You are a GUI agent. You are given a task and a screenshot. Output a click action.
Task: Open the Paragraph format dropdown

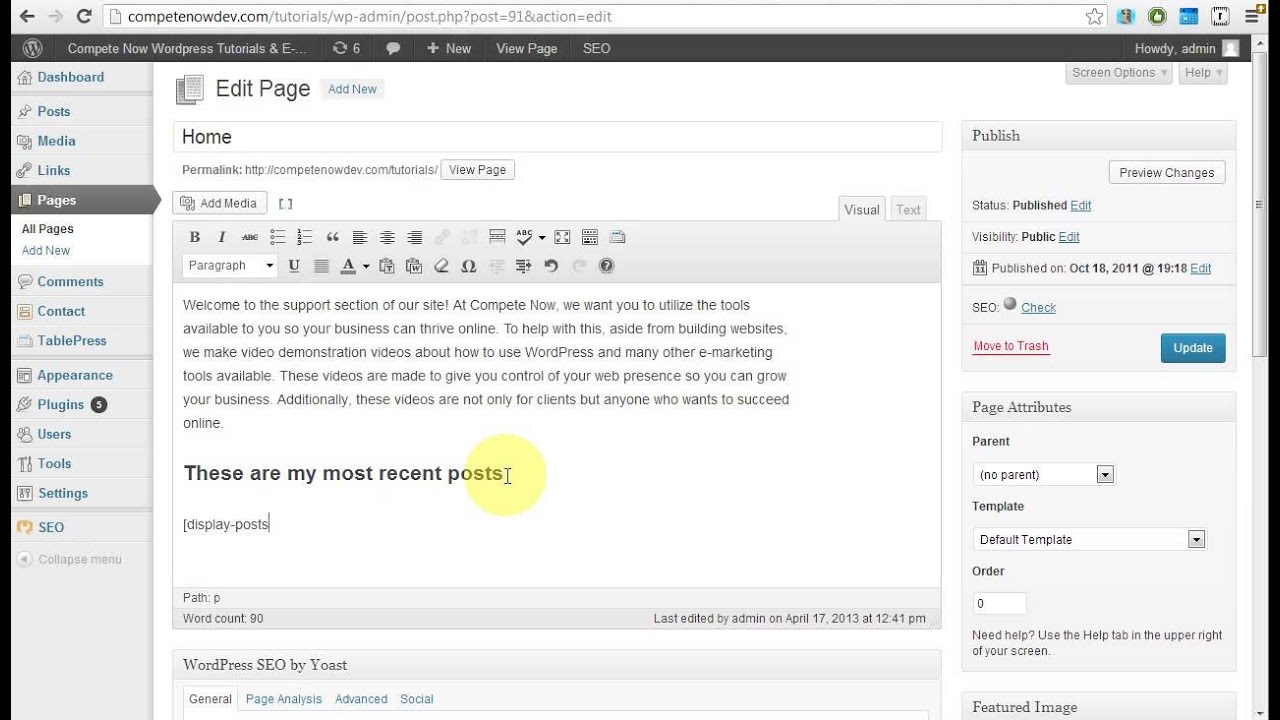[x=230, y=266]
